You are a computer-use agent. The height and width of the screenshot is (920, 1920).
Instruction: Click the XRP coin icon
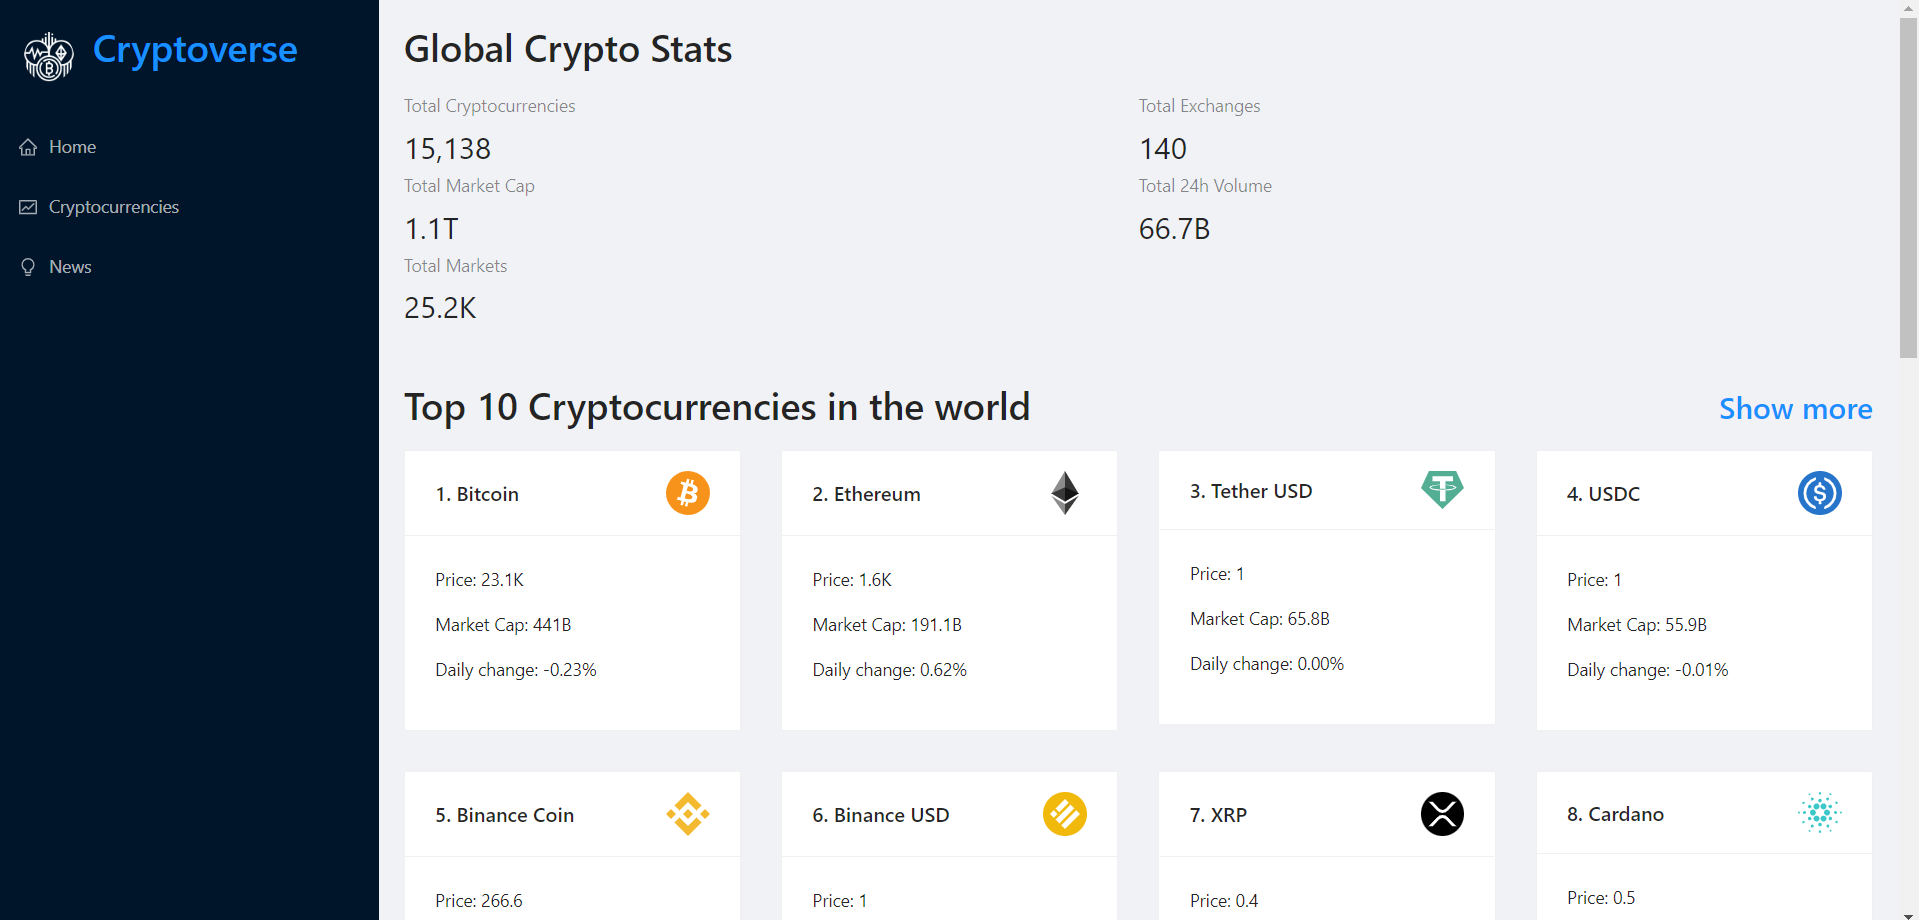(1442, 814)
